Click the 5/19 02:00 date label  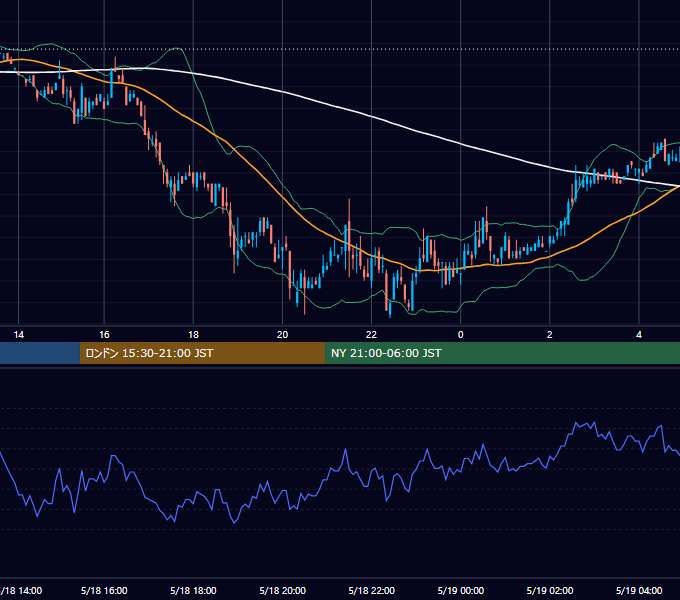pos(550,590)
